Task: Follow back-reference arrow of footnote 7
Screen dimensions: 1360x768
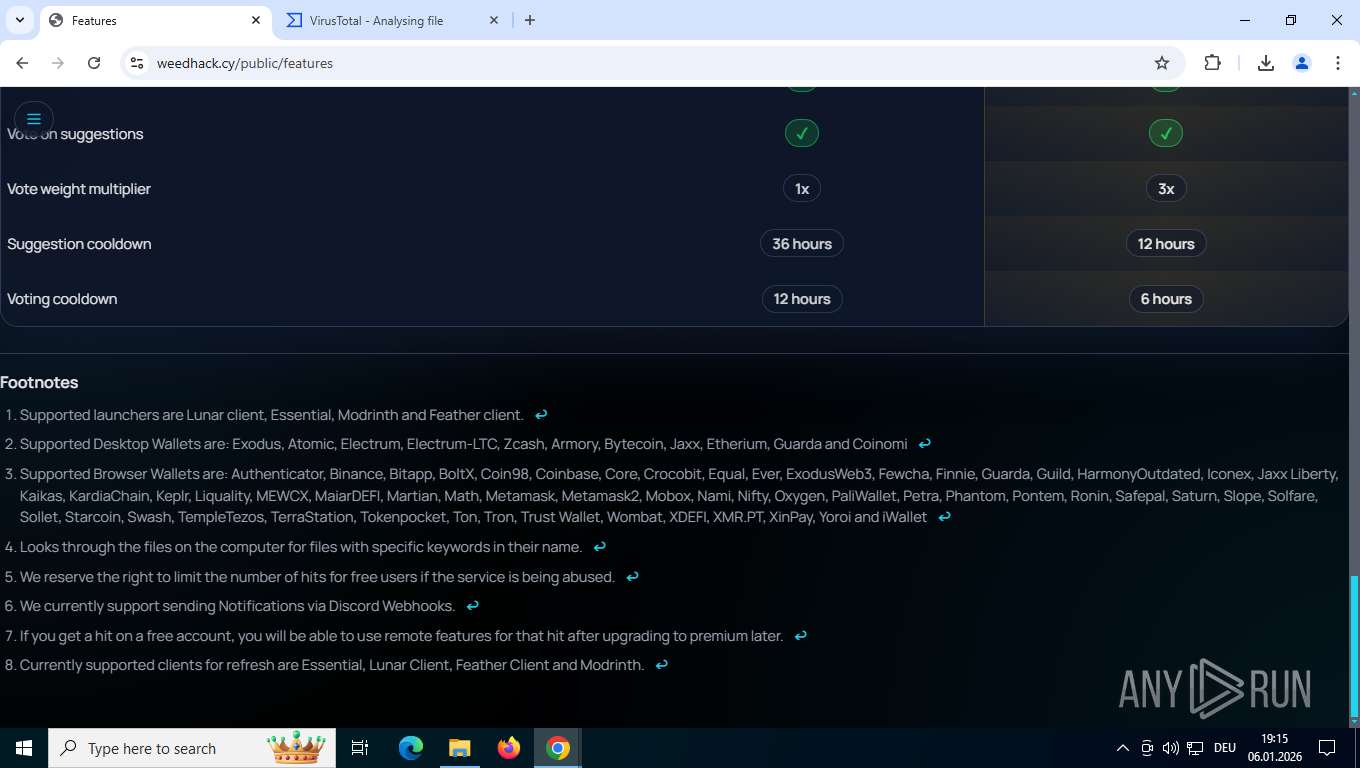Action: 800,636
